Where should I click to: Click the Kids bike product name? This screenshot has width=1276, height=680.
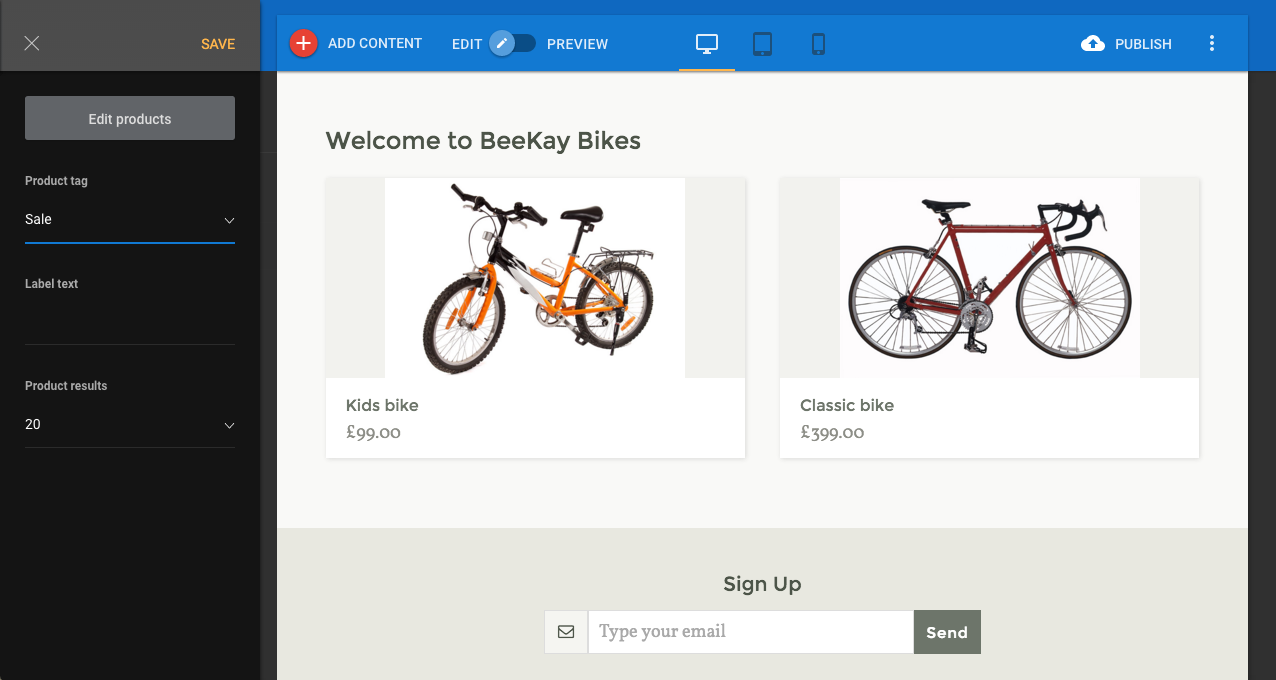tap(382, 405)
